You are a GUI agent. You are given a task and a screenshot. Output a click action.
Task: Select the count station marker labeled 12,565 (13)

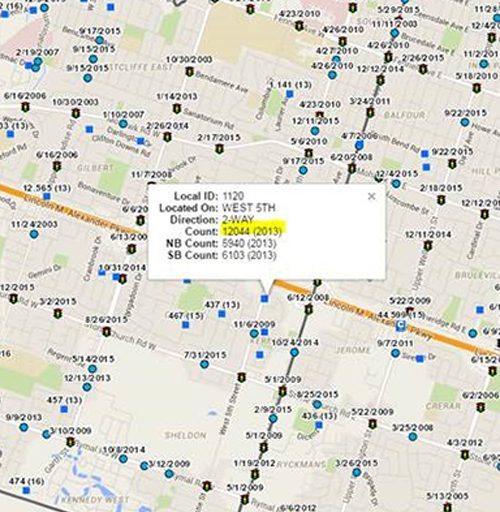(47, 196)
